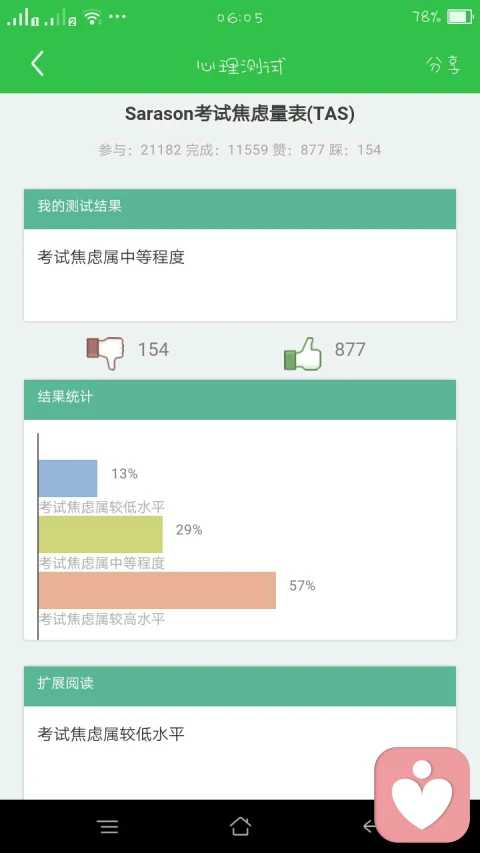The width and height of the screenshot is (480, 853).
Task: Open the pink heart floating app icon
Action: coord(422,795)
